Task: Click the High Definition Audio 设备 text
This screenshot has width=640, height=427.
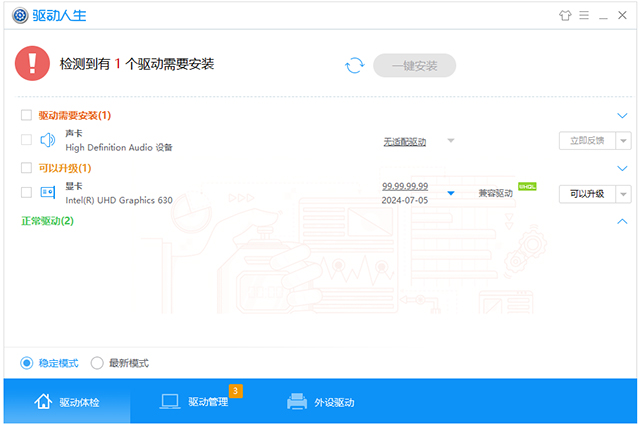Action: click(x=119, y=147)
